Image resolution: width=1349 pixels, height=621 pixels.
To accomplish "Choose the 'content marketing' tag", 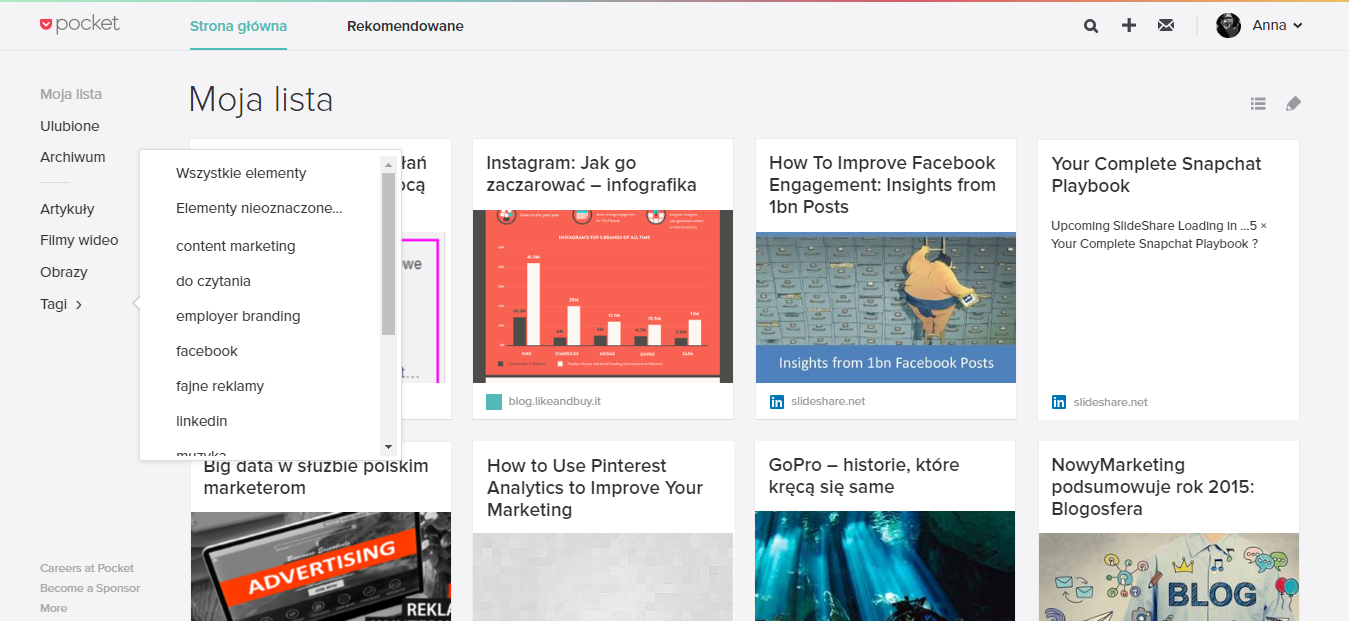I will click(236, 246).
